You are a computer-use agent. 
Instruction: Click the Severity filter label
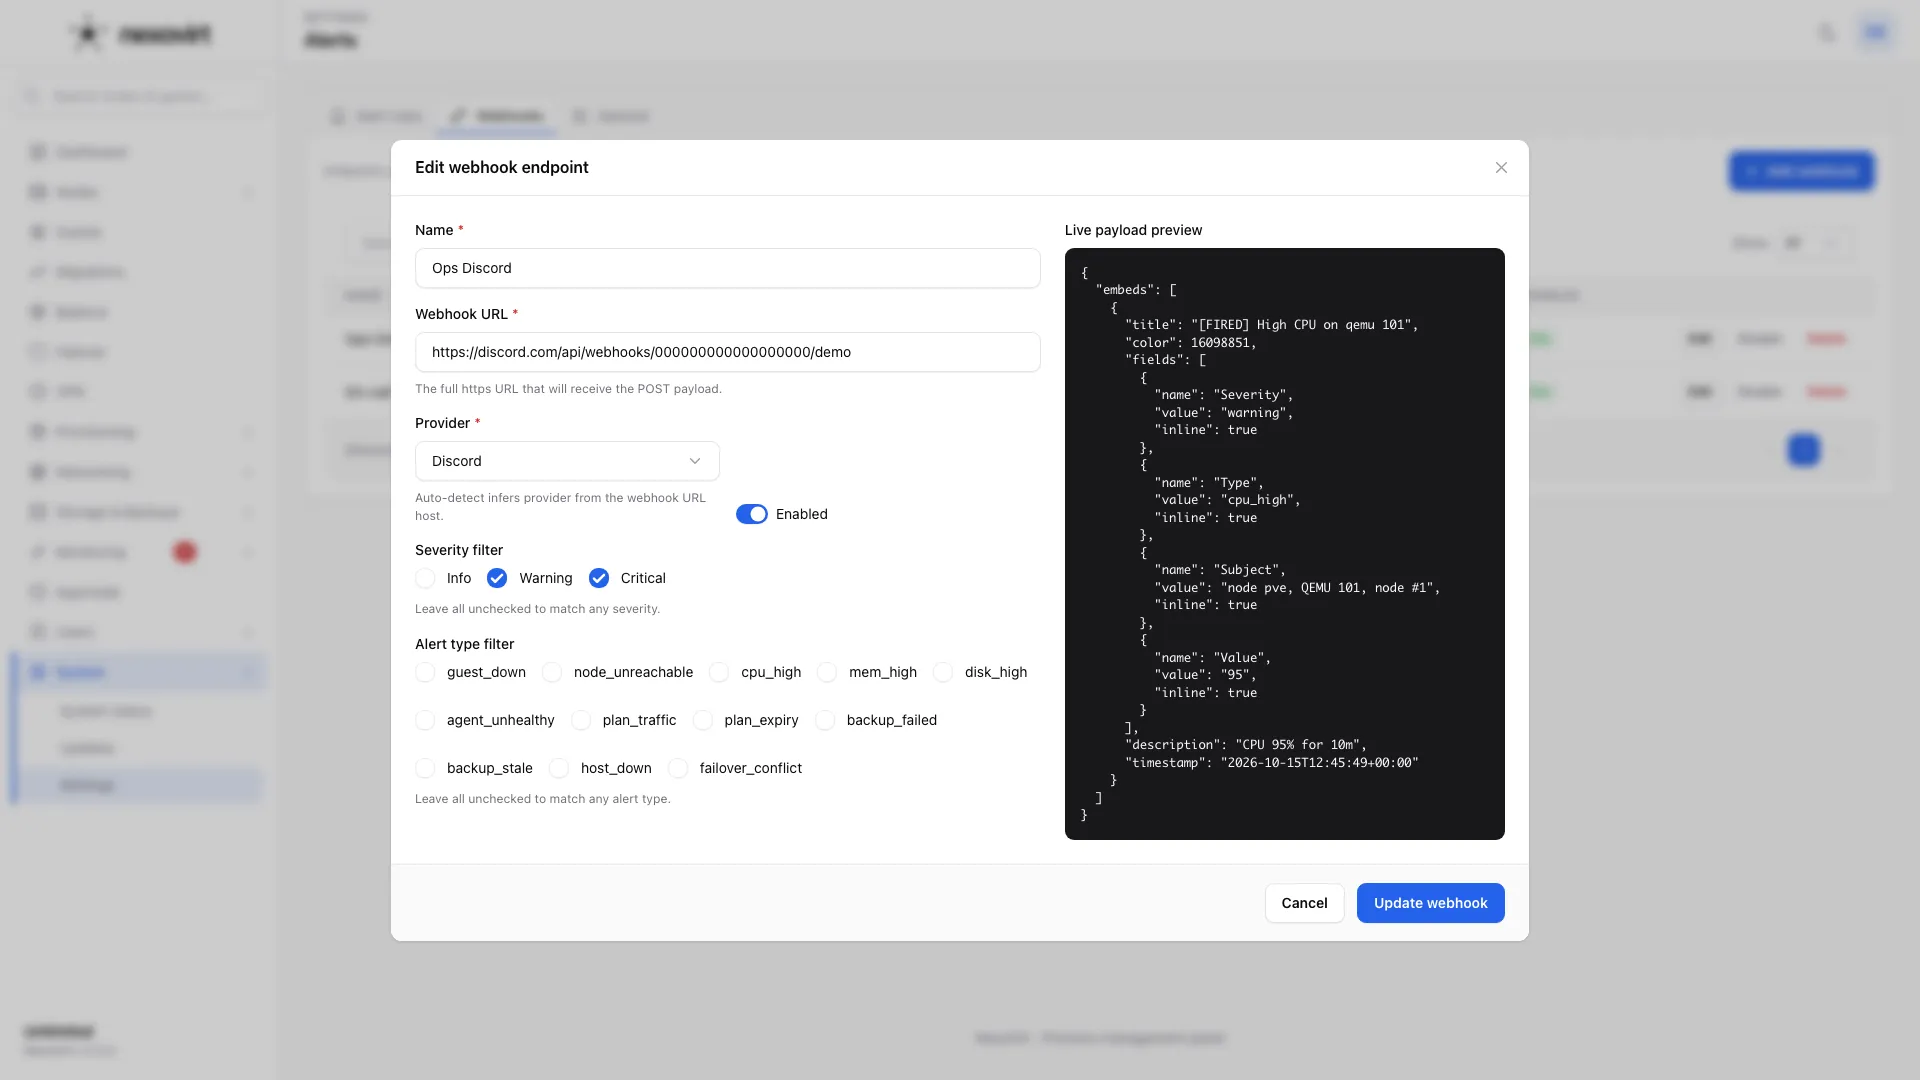coord(459,550)
